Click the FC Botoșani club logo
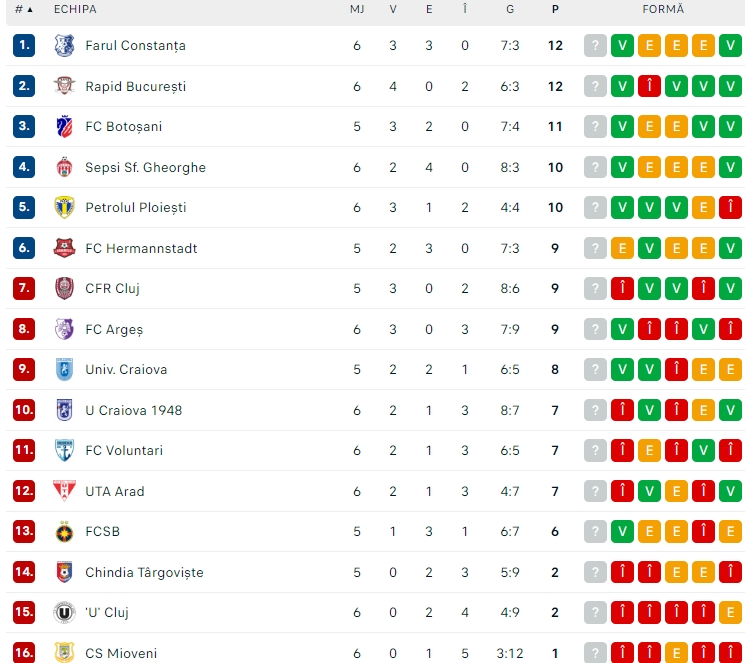745x663 pixels. [x=65, y=126]
